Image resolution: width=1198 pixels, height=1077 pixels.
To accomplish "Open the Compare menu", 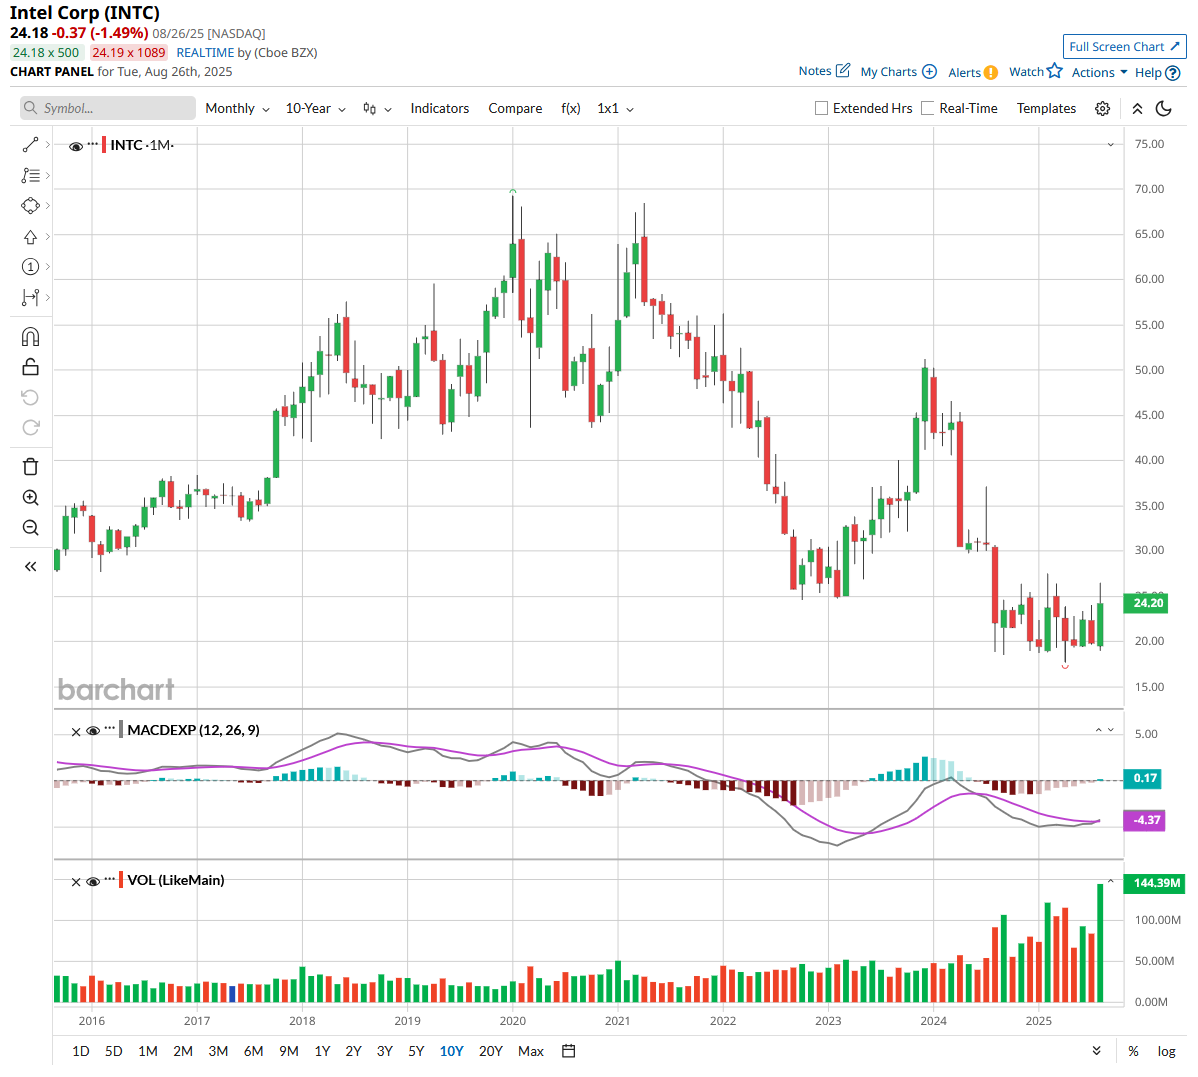I will pyautogui.click(x=515, y=108).
